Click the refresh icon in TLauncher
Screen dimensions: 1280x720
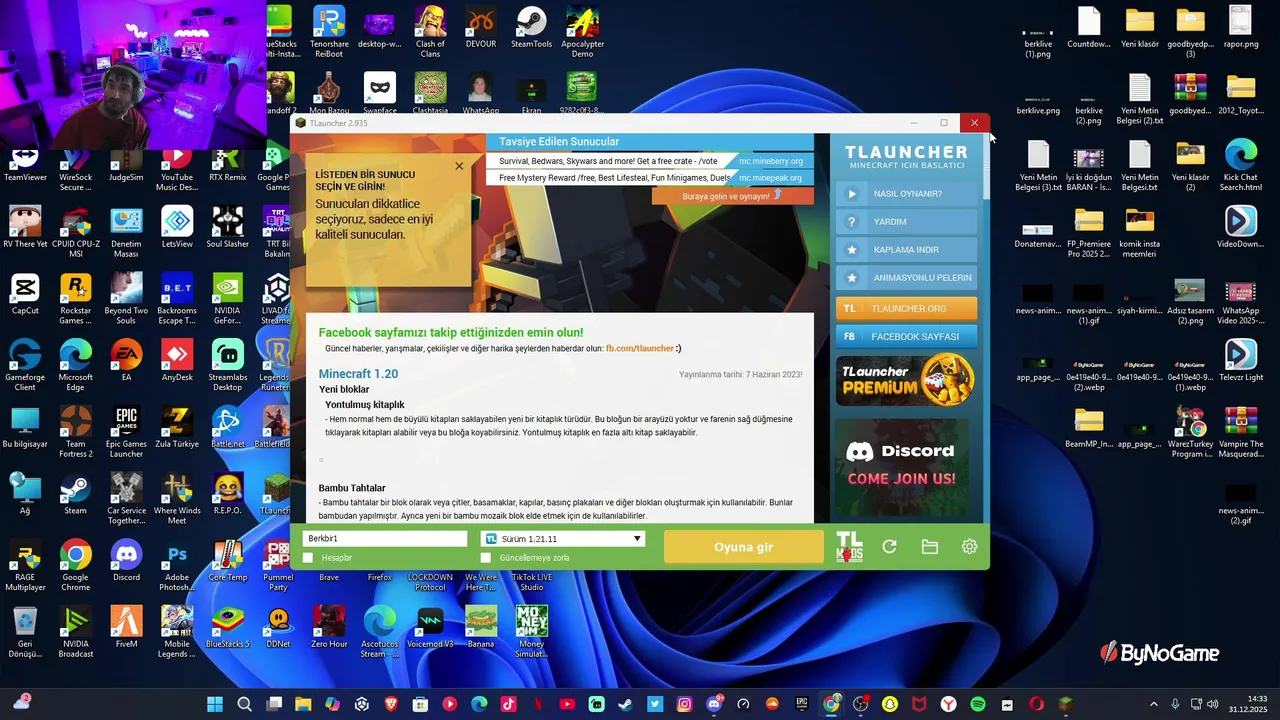pos(889,546)
